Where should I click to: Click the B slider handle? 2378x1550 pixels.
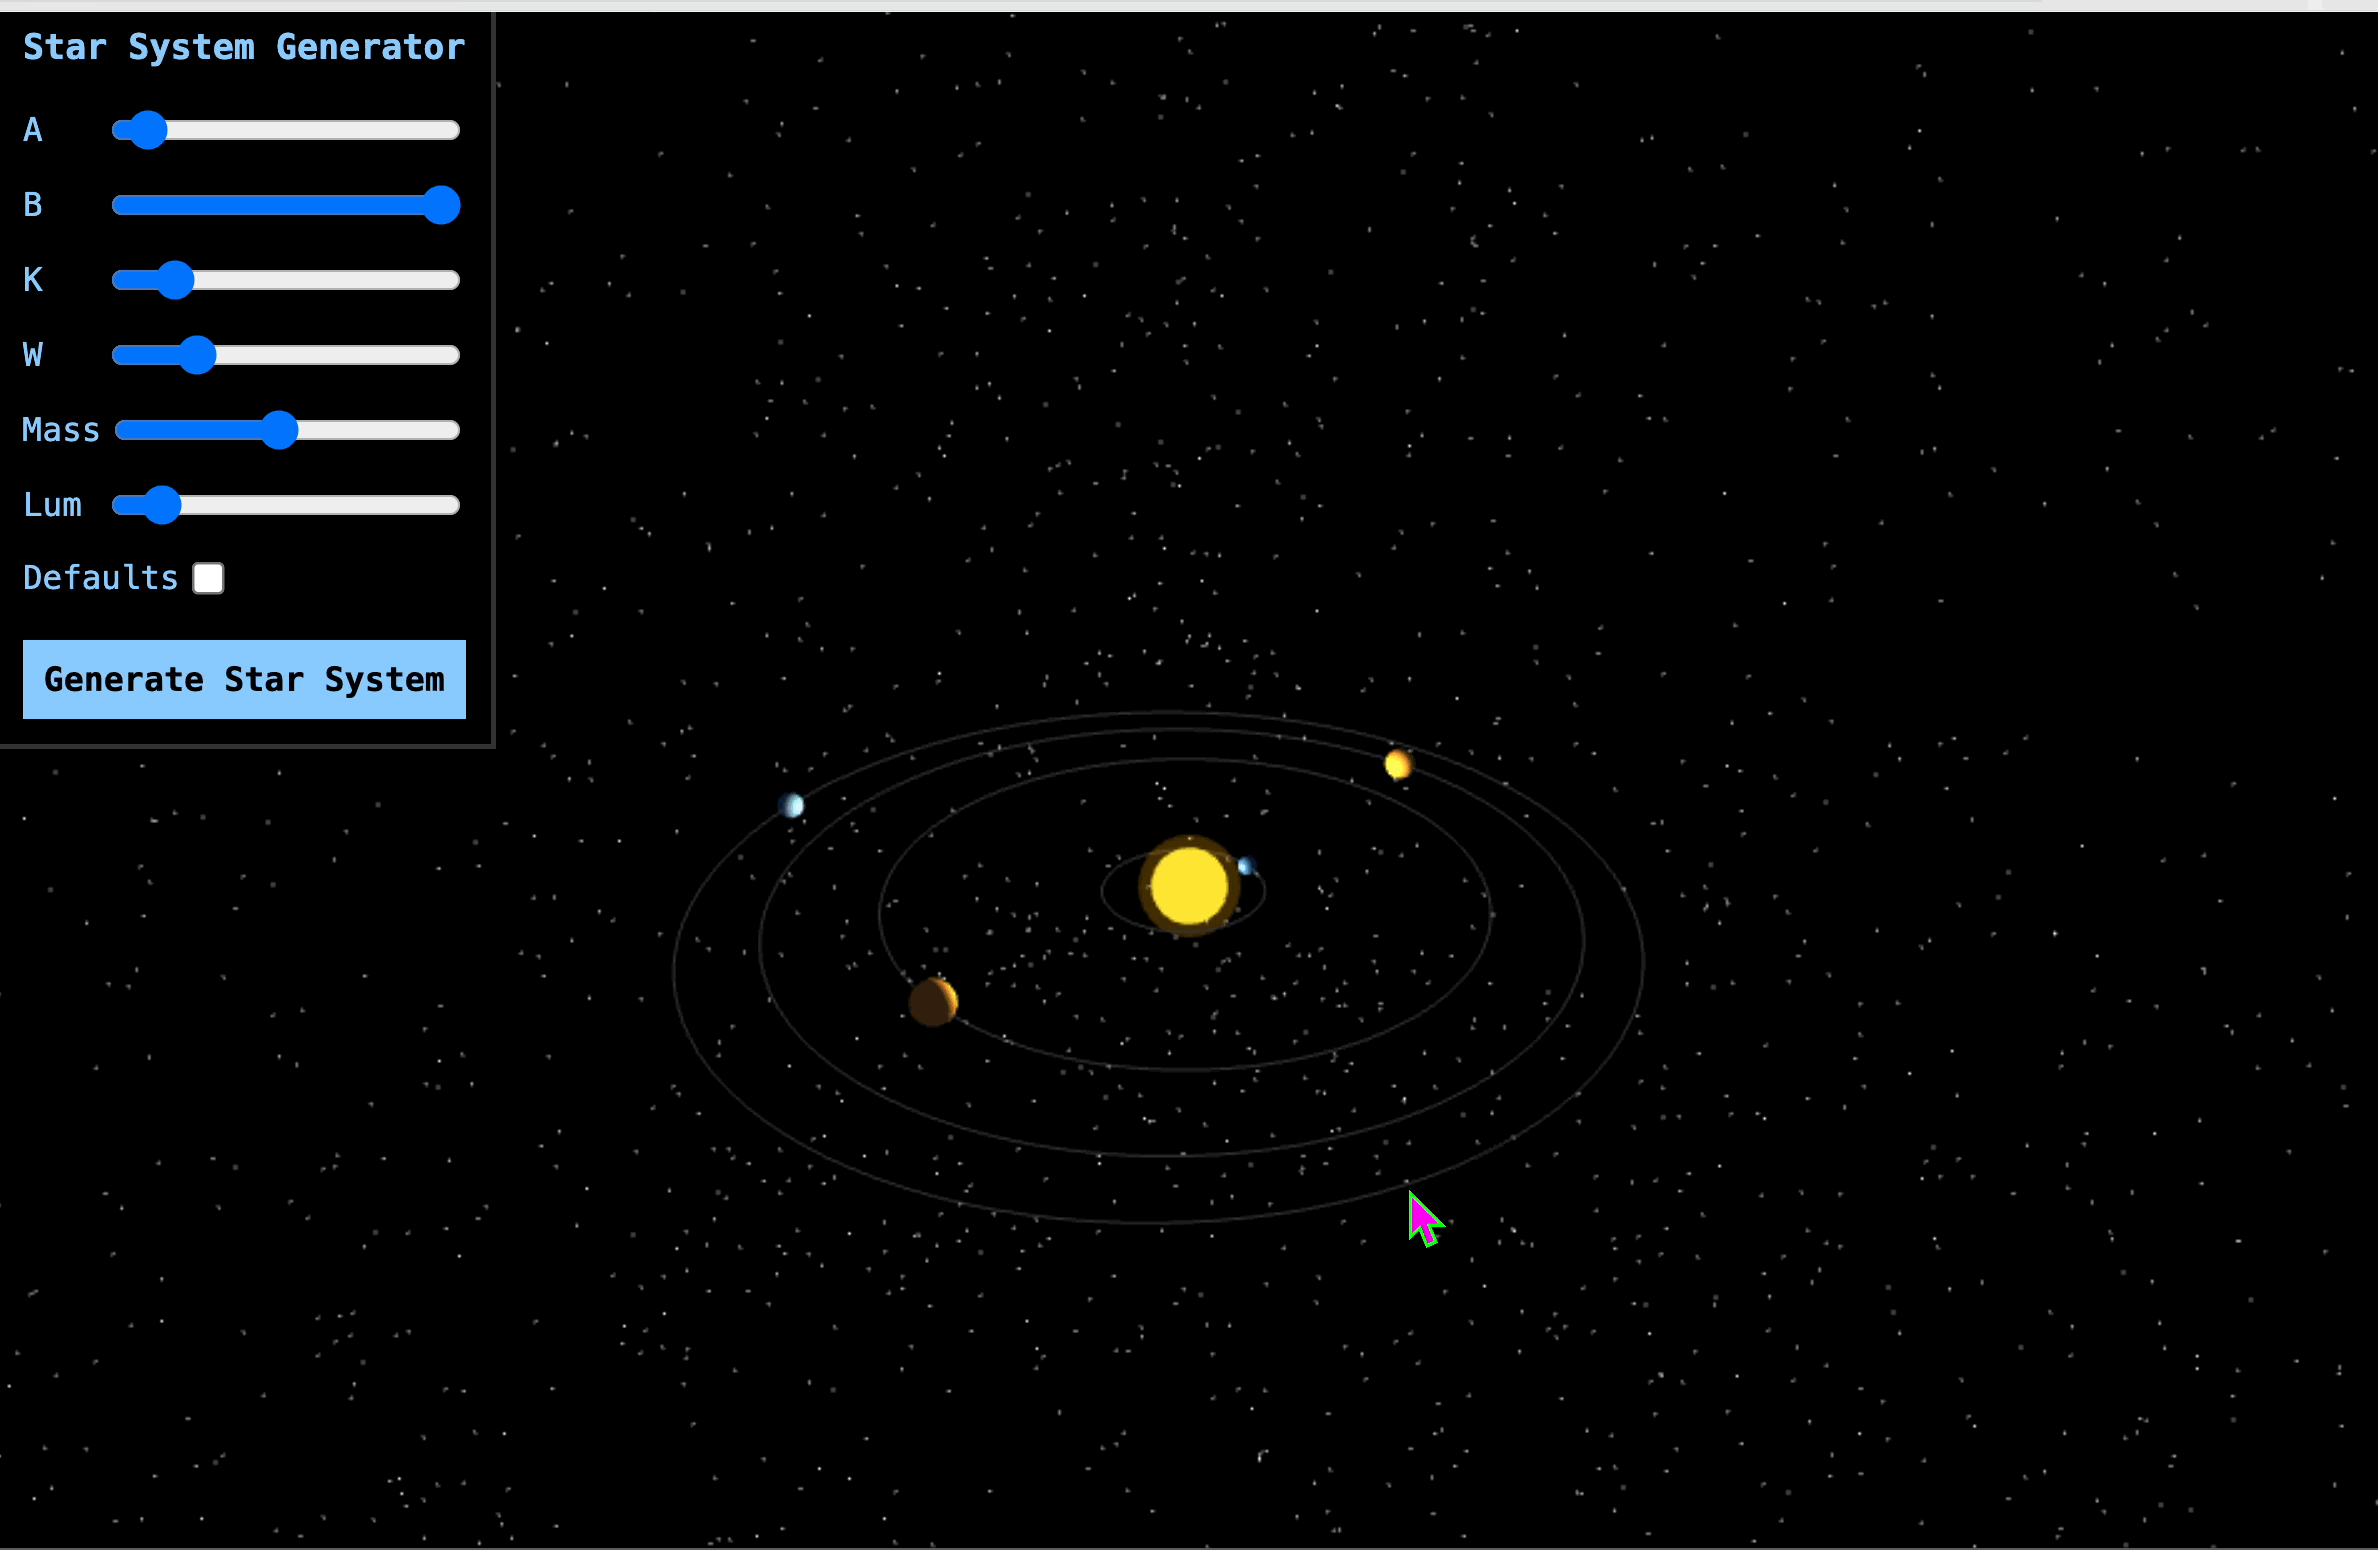coord(441,205)
